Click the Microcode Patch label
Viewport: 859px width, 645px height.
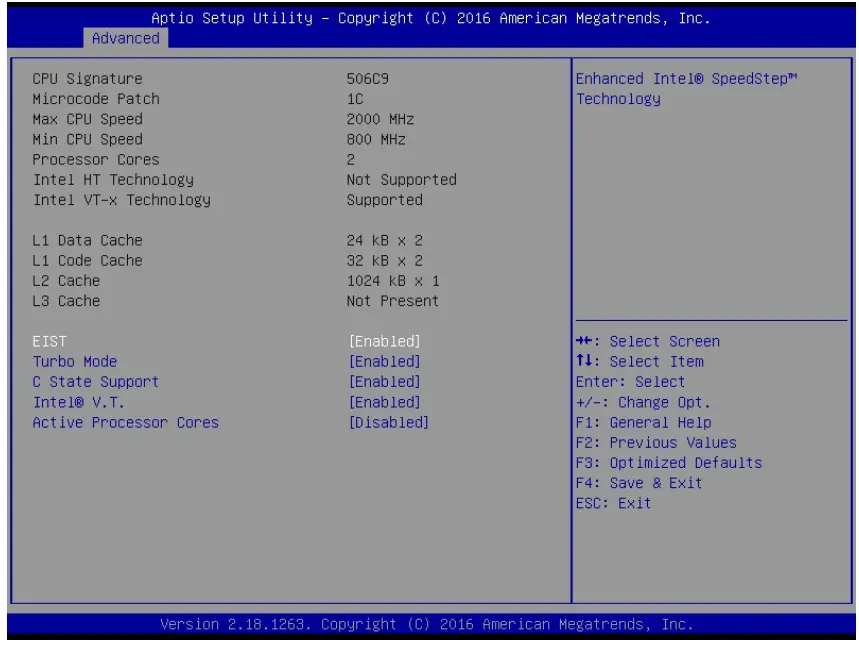[x=96, y=99]
